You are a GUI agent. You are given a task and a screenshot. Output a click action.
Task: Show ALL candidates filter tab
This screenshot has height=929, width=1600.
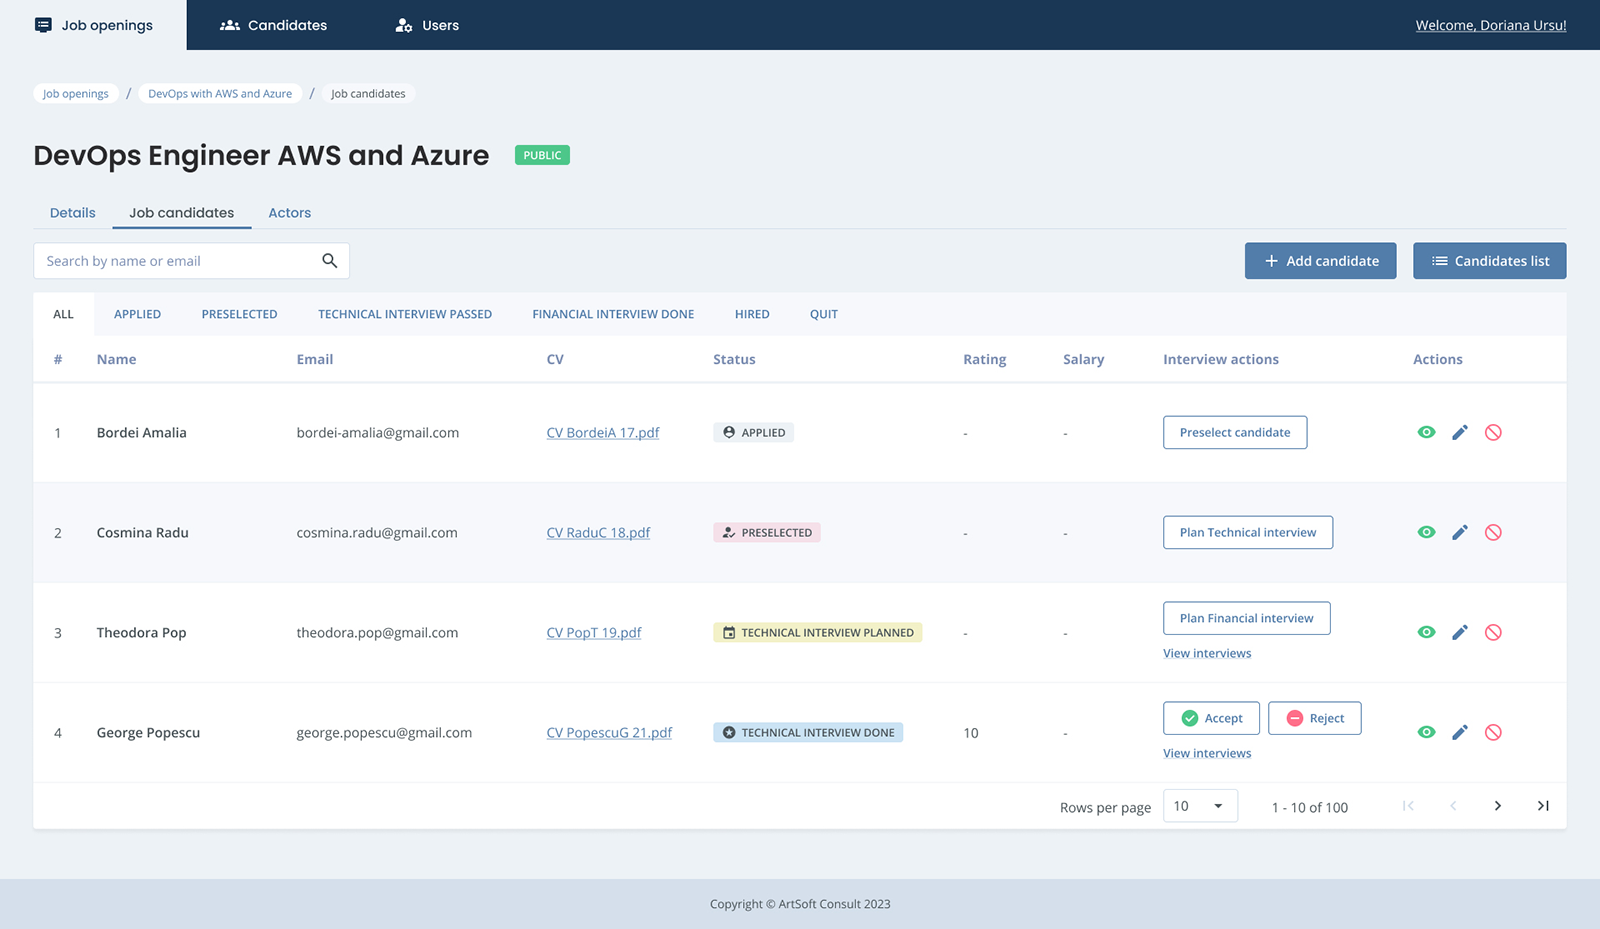click(x=63, y=314)
